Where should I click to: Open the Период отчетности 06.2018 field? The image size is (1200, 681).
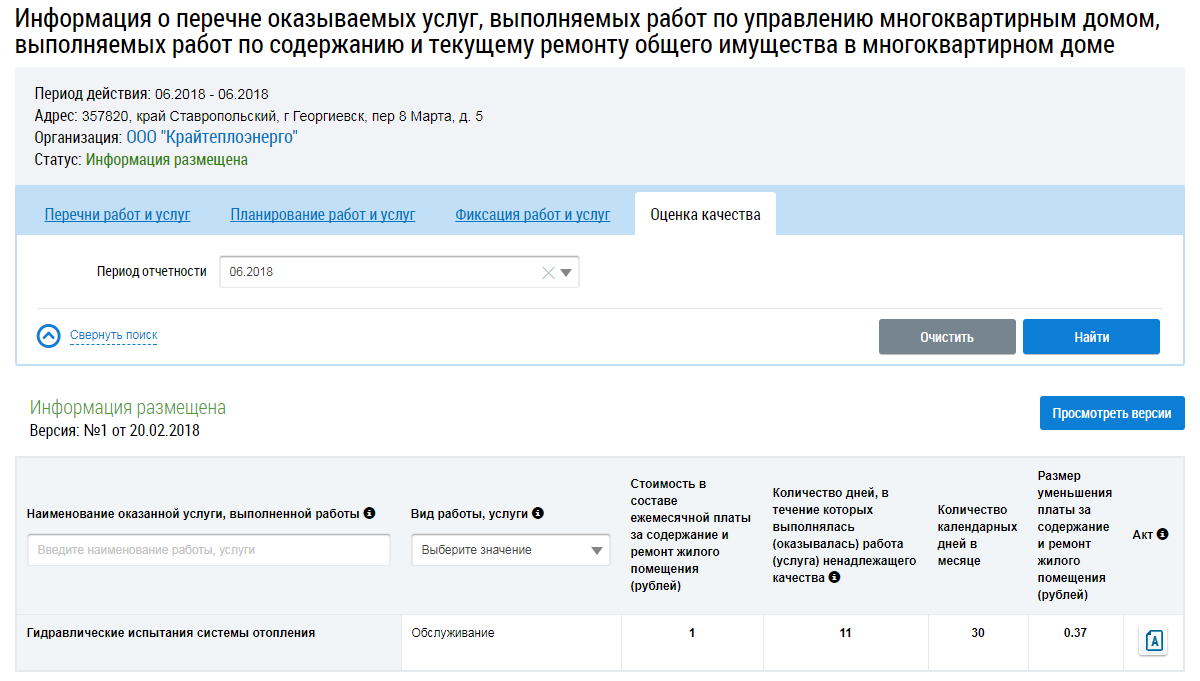tap(380, 272)
